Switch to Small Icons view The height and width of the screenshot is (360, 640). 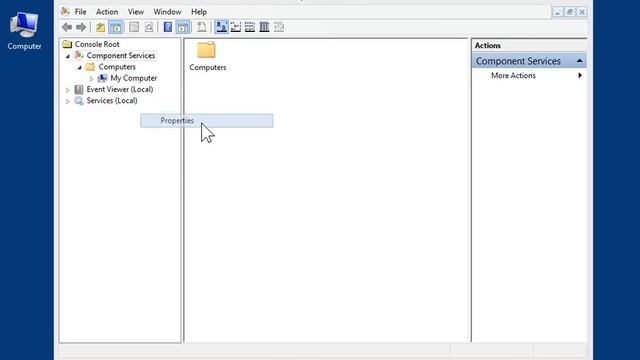(x=236, y=27)
